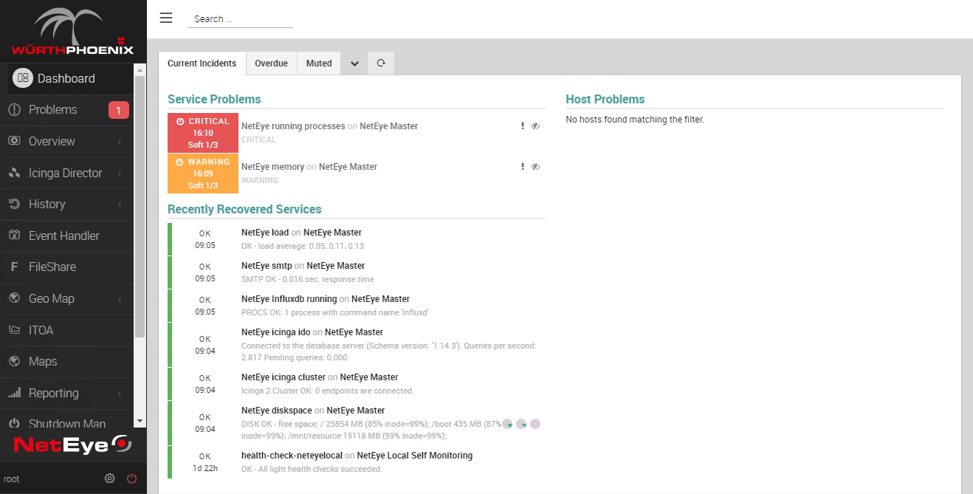This screenshot has height=494, width=973.
Task: Click the red Problems count badge
Action: coord(119,110)
